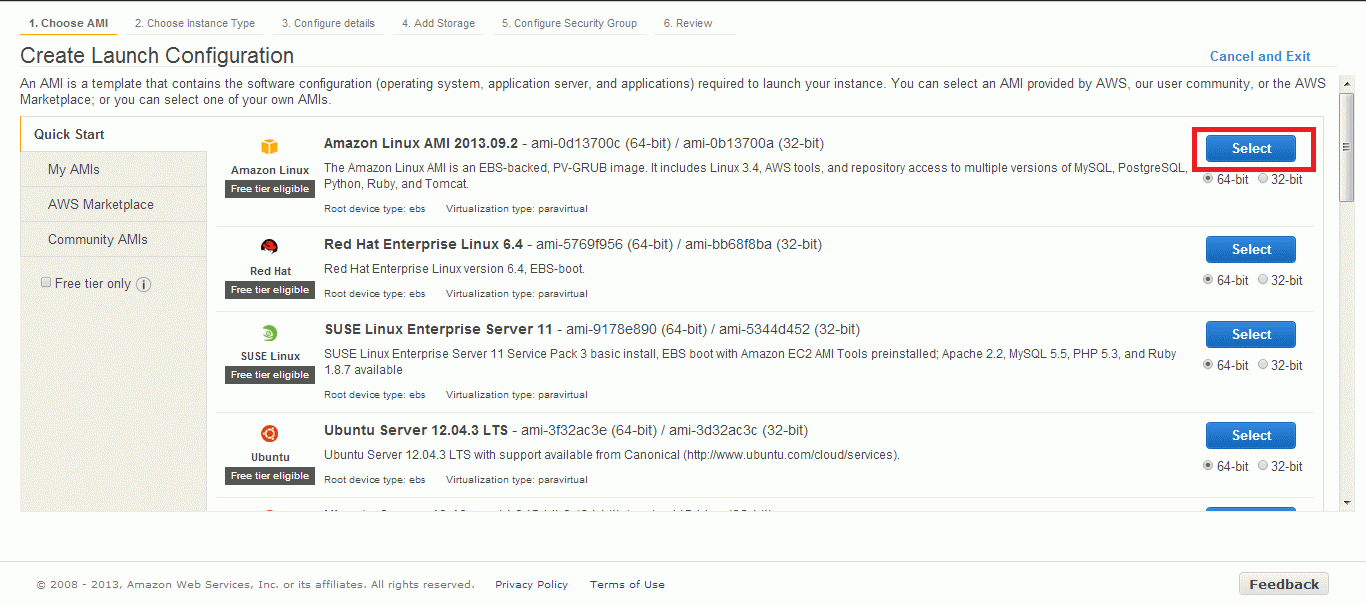Choose 32-bit for Amazon Linux AMI
Image resolution: width=1366 pixels, height=605 pixels.
click(x=1263, y=179)
